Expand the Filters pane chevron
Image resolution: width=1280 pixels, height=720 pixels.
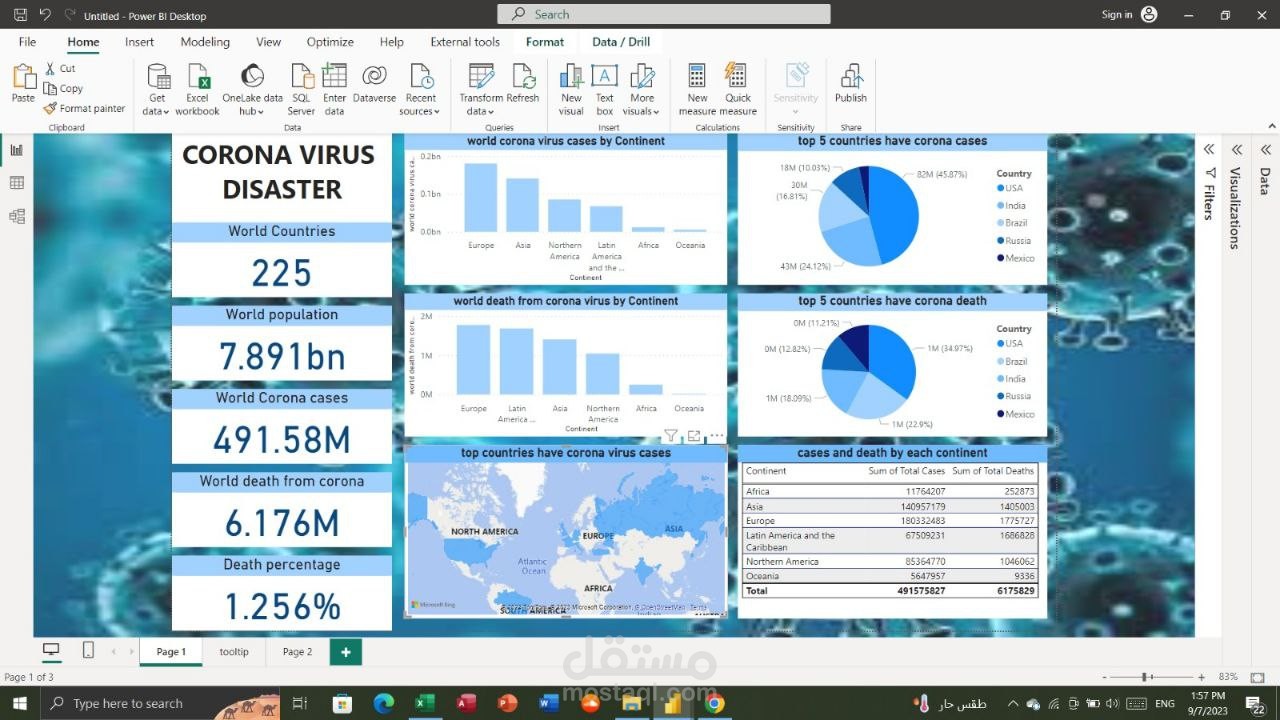pos(1209,149)
